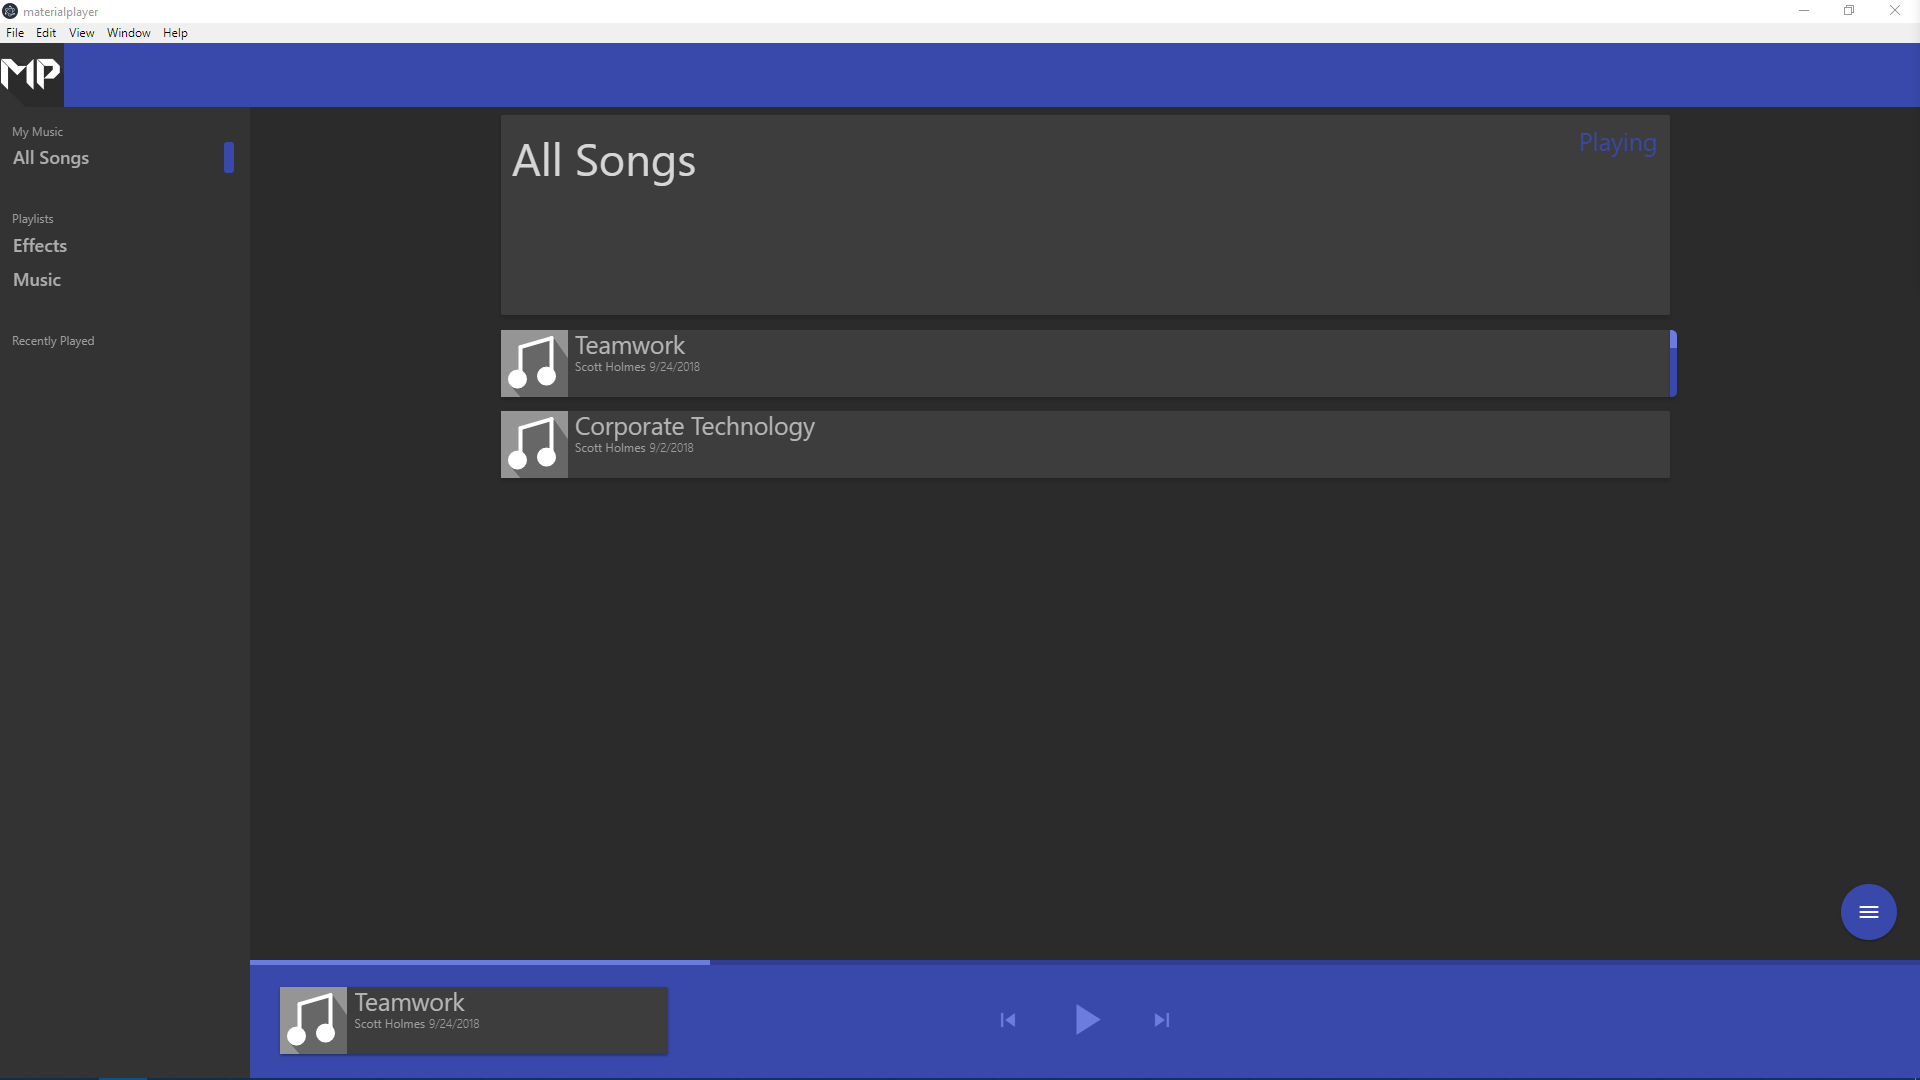Viewport: 1920px width, 1080px height.
Task: Click Corporate Technology's music note artwork
Action: (x=534, y=445)
